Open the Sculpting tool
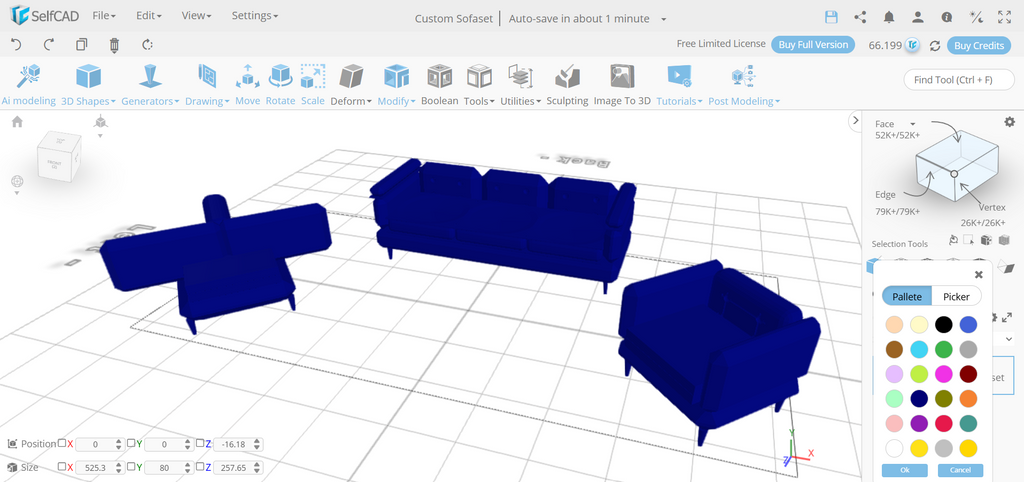The image size is (1024, 482). [x=568, y=85]
